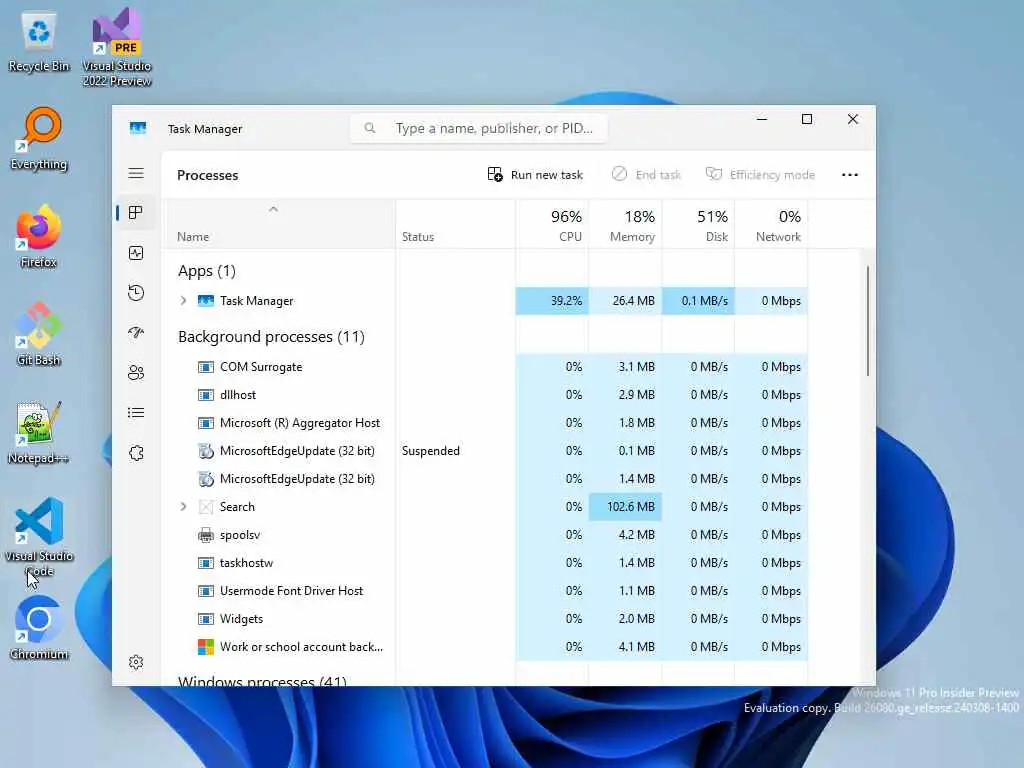This screenshot has width=1024, height=768.
Task: Sort by the Disk column header
Action: 698,225
